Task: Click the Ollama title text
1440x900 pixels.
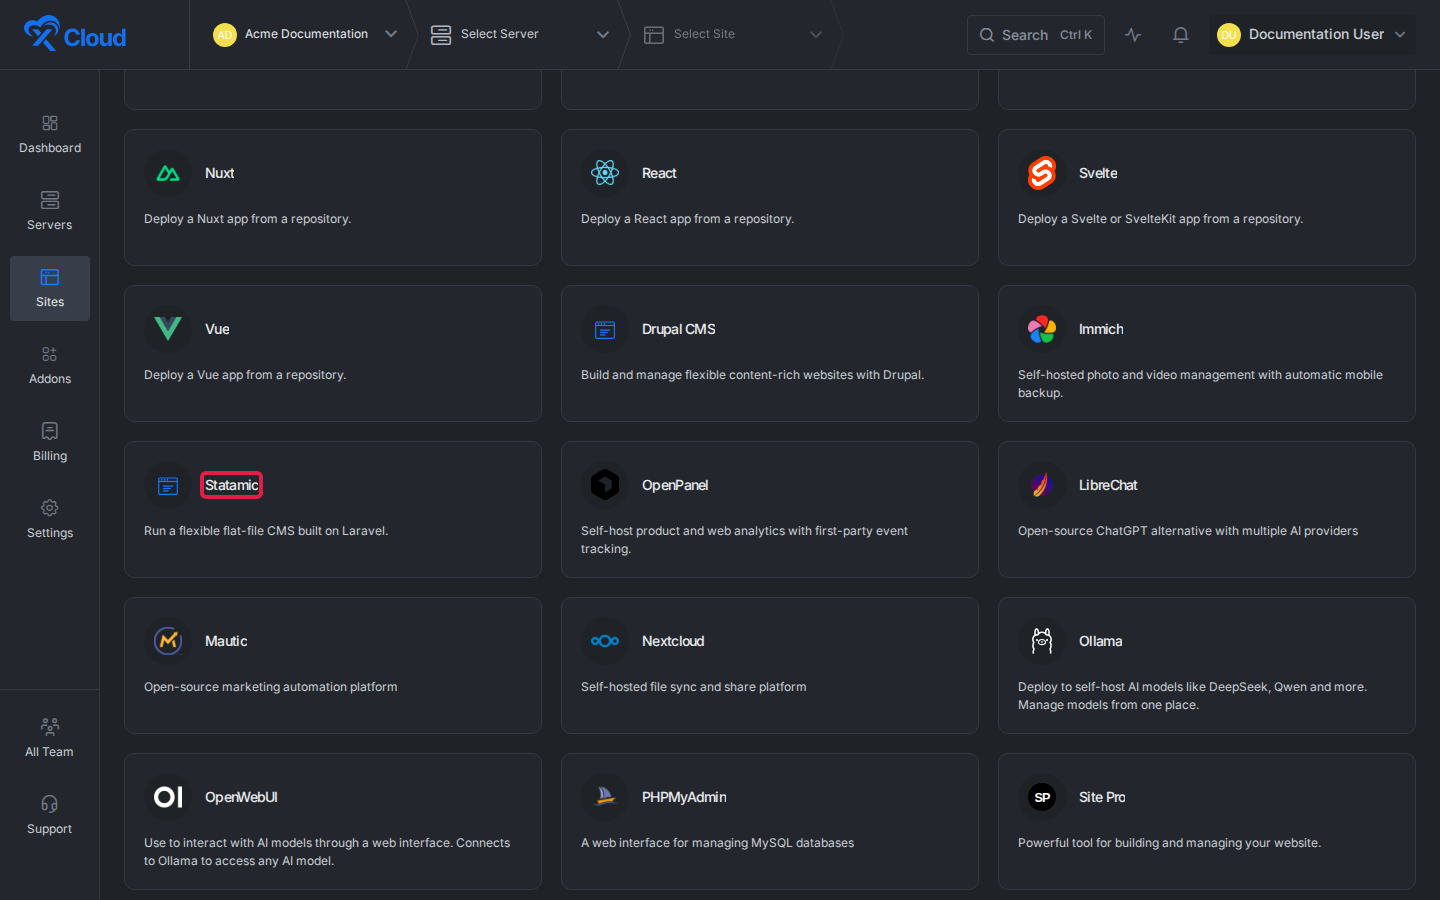Action: 1100,641
